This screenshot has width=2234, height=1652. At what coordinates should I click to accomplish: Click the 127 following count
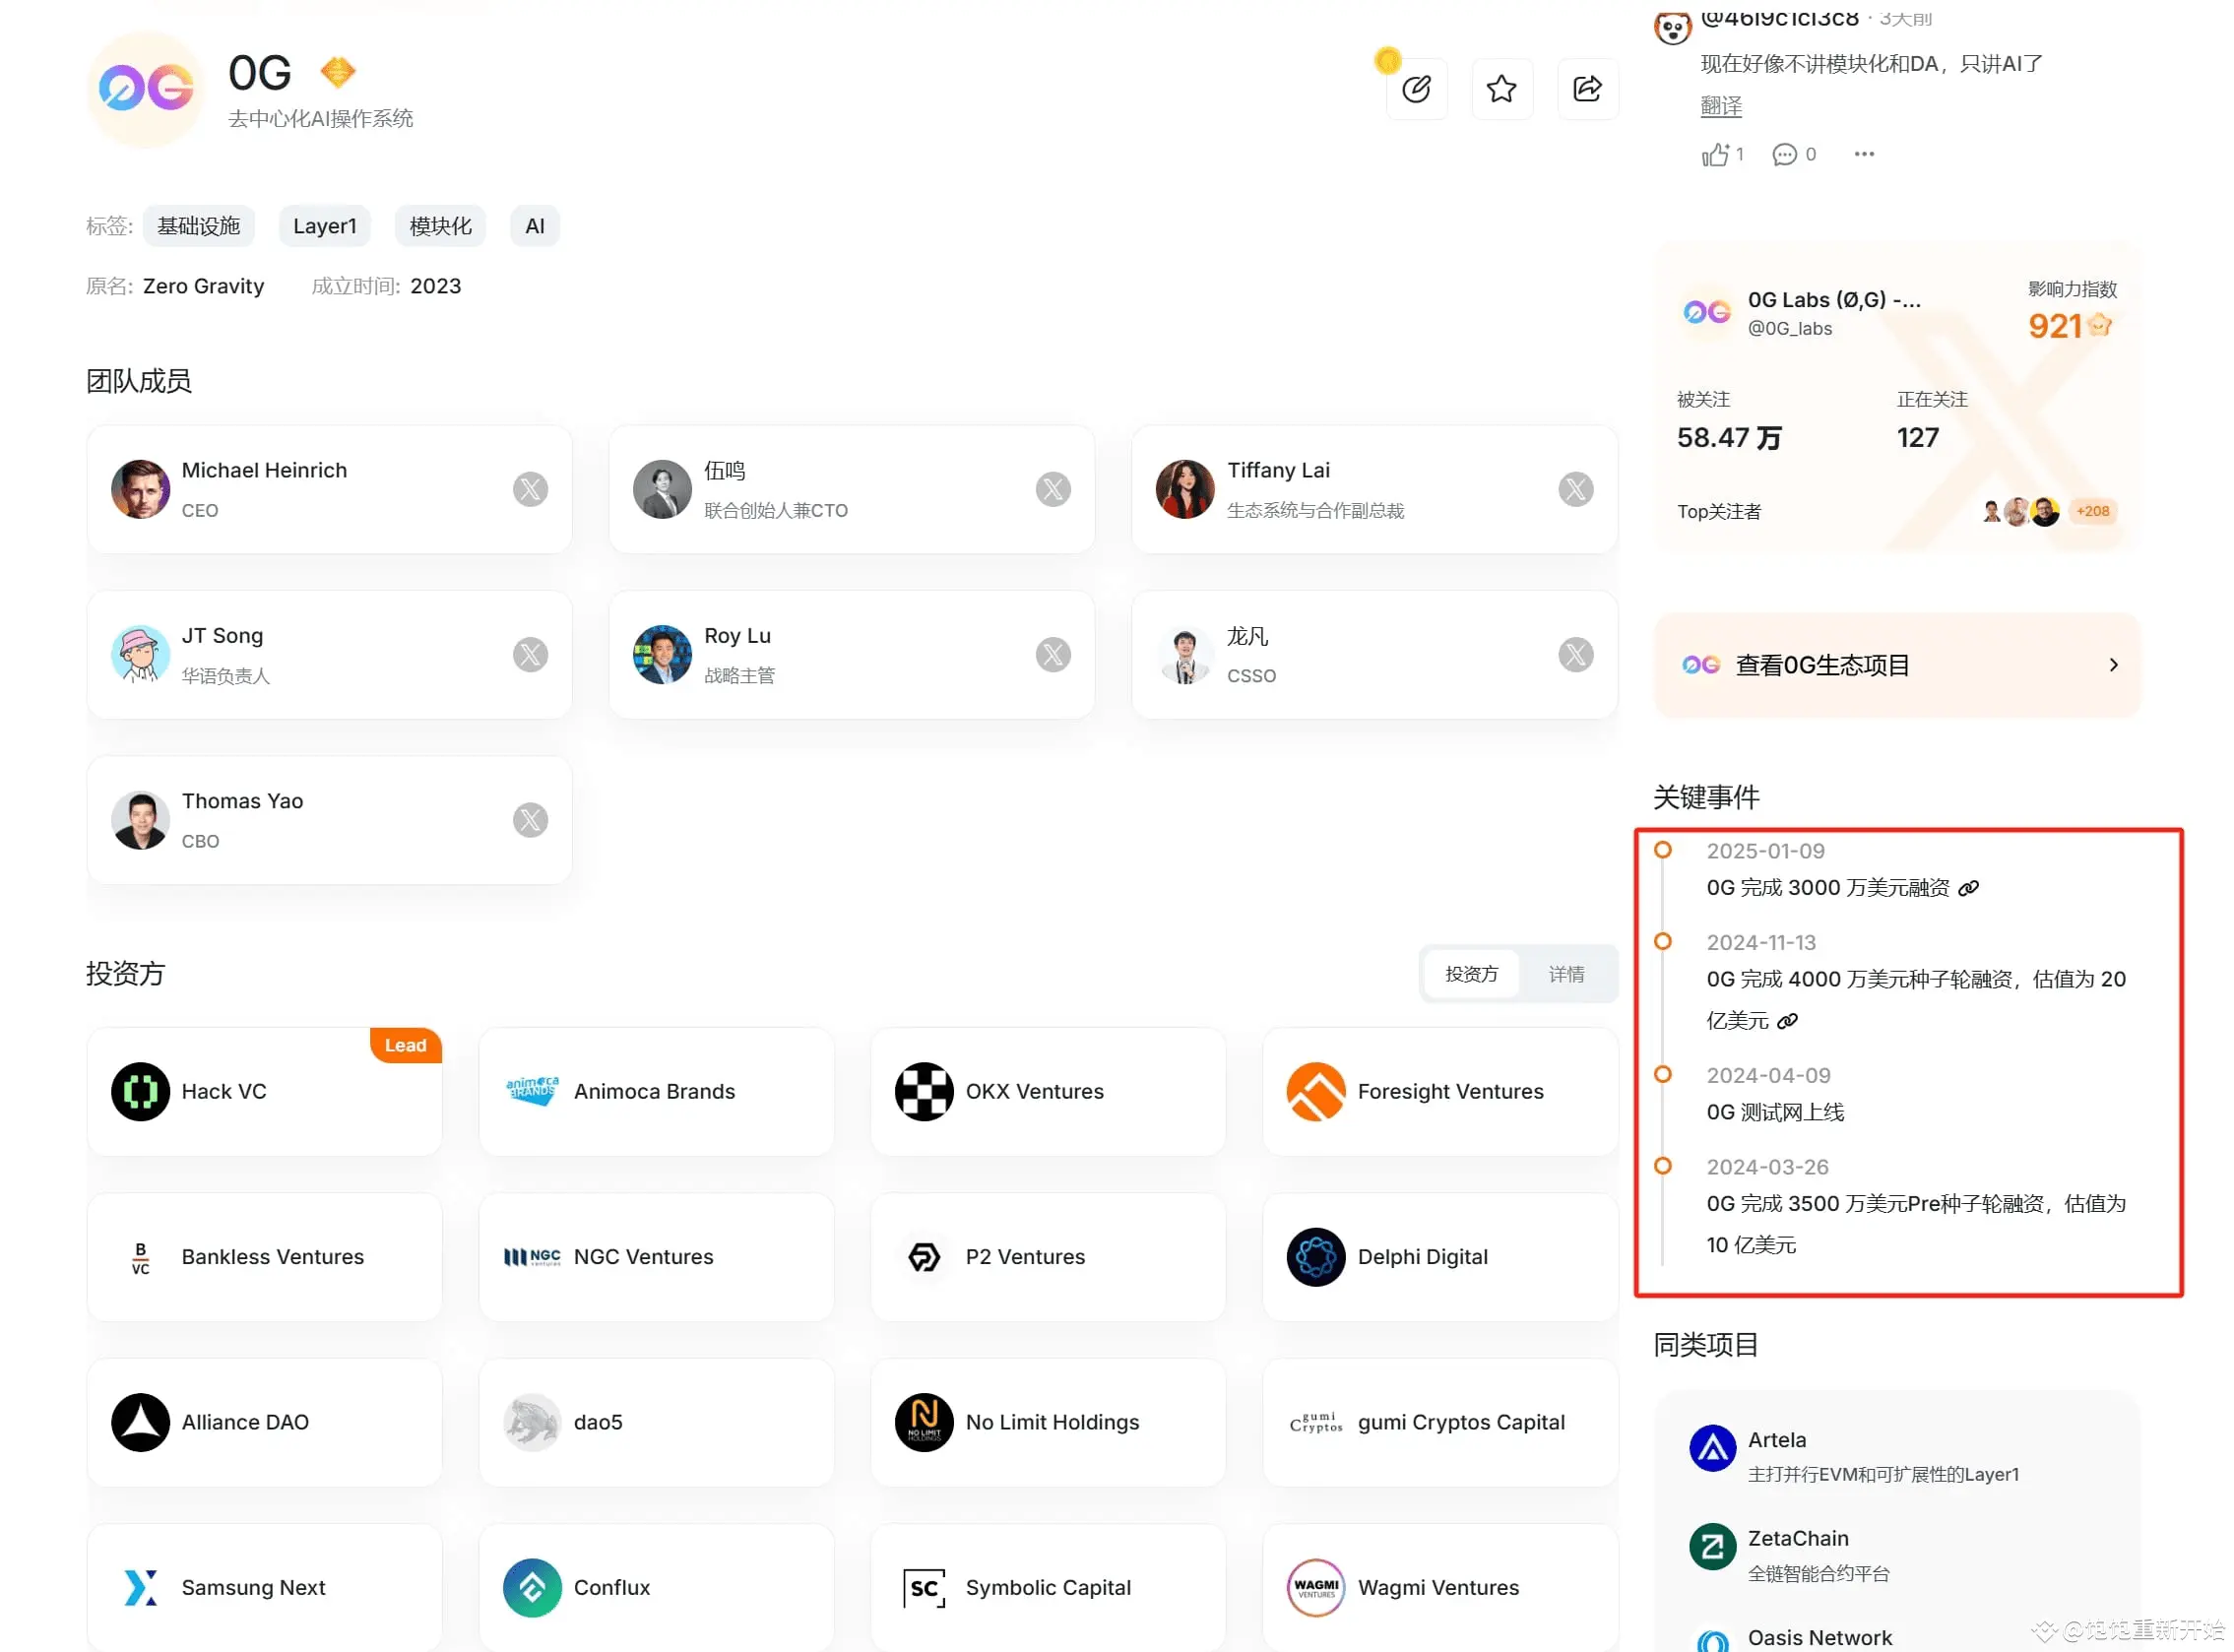[x=1917, y=438]
